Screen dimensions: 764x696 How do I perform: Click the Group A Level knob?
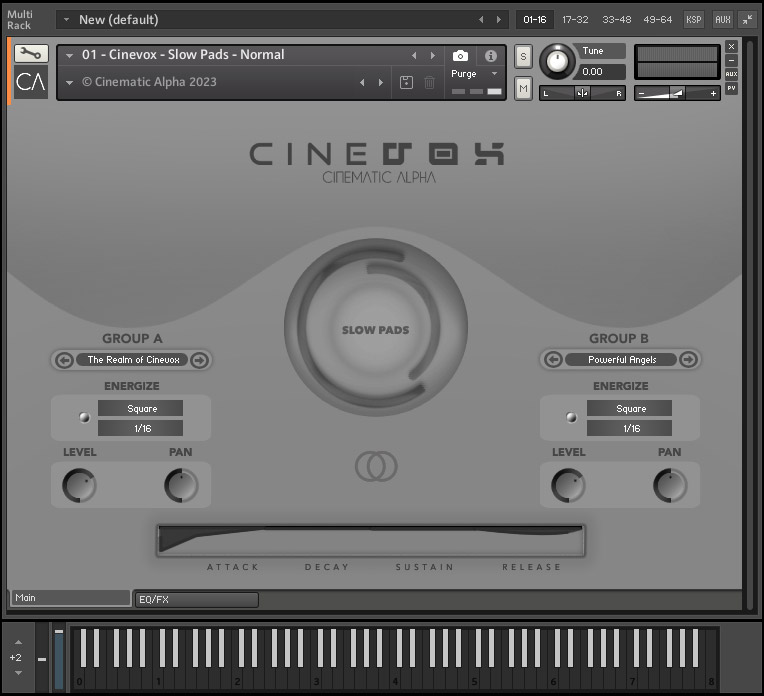click(x=78, y=486)
